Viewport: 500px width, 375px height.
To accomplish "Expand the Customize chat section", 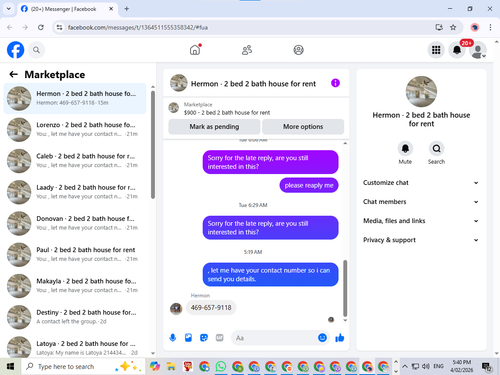I will 421,183.
